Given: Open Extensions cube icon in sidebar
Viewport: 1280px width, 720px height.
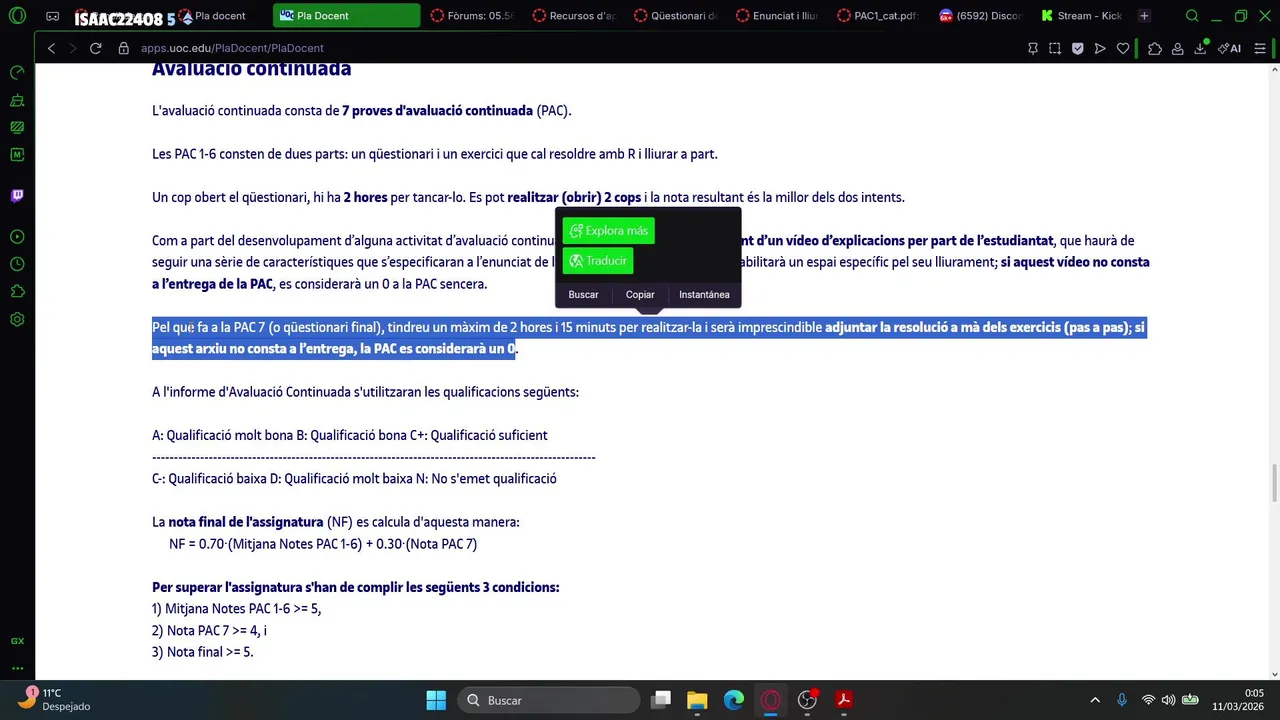Looking at the screenshot, I should point(17,292).
